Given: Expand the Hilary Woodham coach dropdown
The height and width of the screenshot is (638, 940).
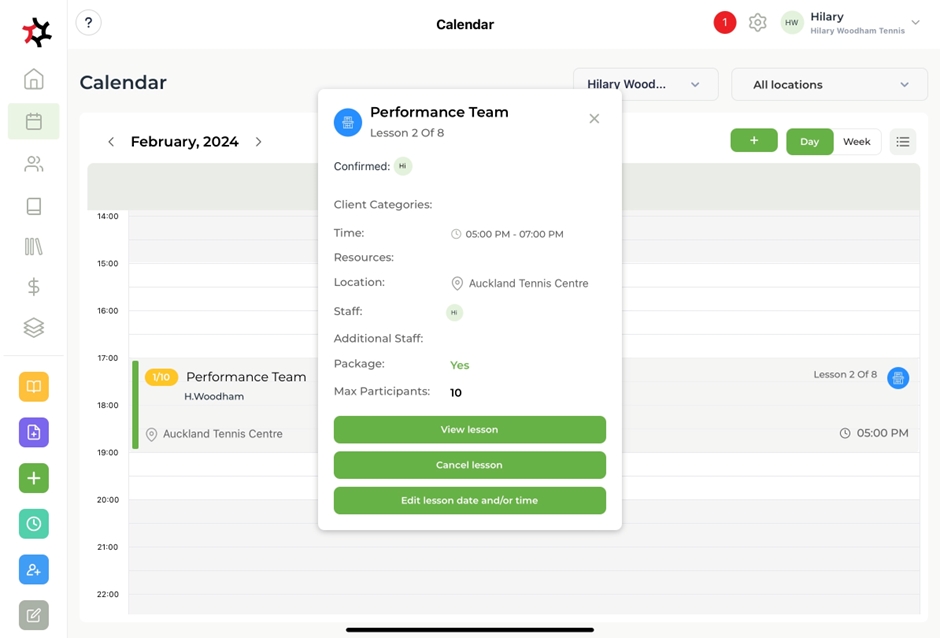Looking at the screenshot, I should [645, 85].
